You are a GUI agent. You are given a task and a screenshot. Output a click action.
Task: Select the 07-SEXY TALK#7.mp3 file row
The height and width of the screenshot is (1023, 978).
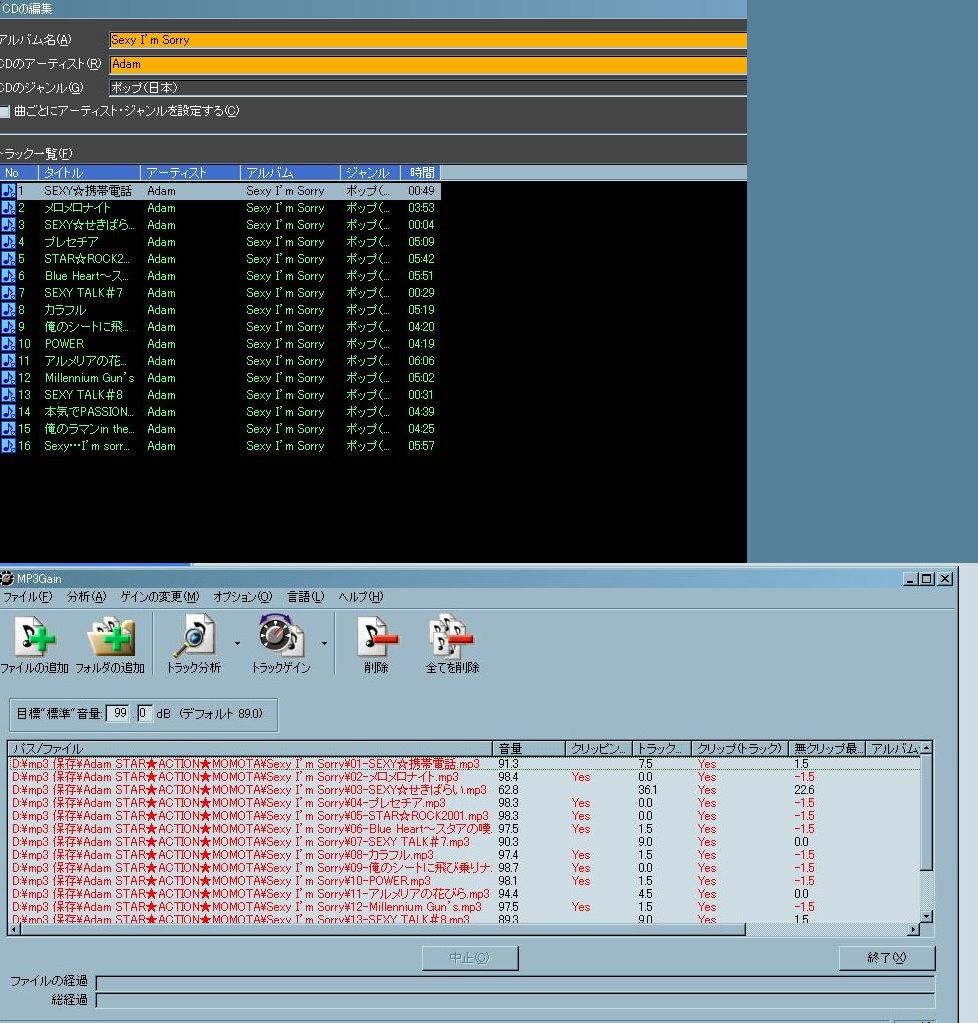pos(465,842)
